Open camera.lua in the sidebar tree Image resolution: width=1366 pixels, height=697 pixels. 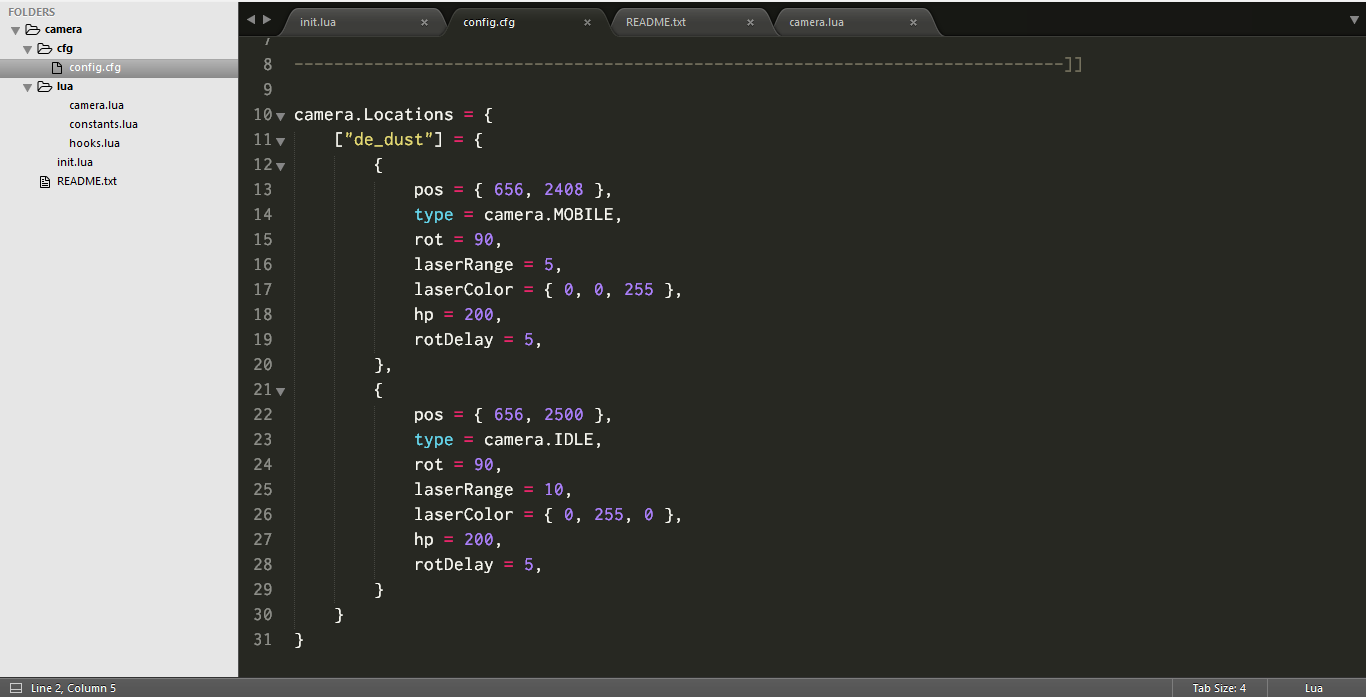(96, 105)
